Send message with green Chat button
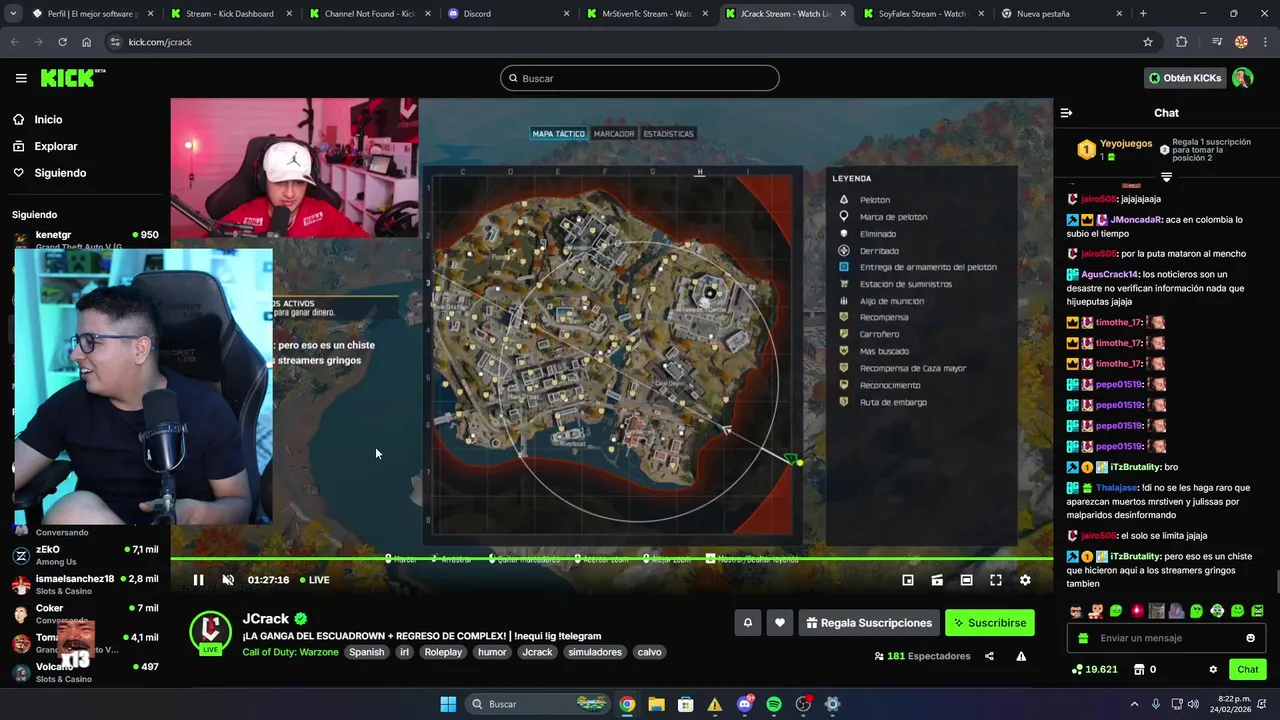 (x=1248, y=669)
